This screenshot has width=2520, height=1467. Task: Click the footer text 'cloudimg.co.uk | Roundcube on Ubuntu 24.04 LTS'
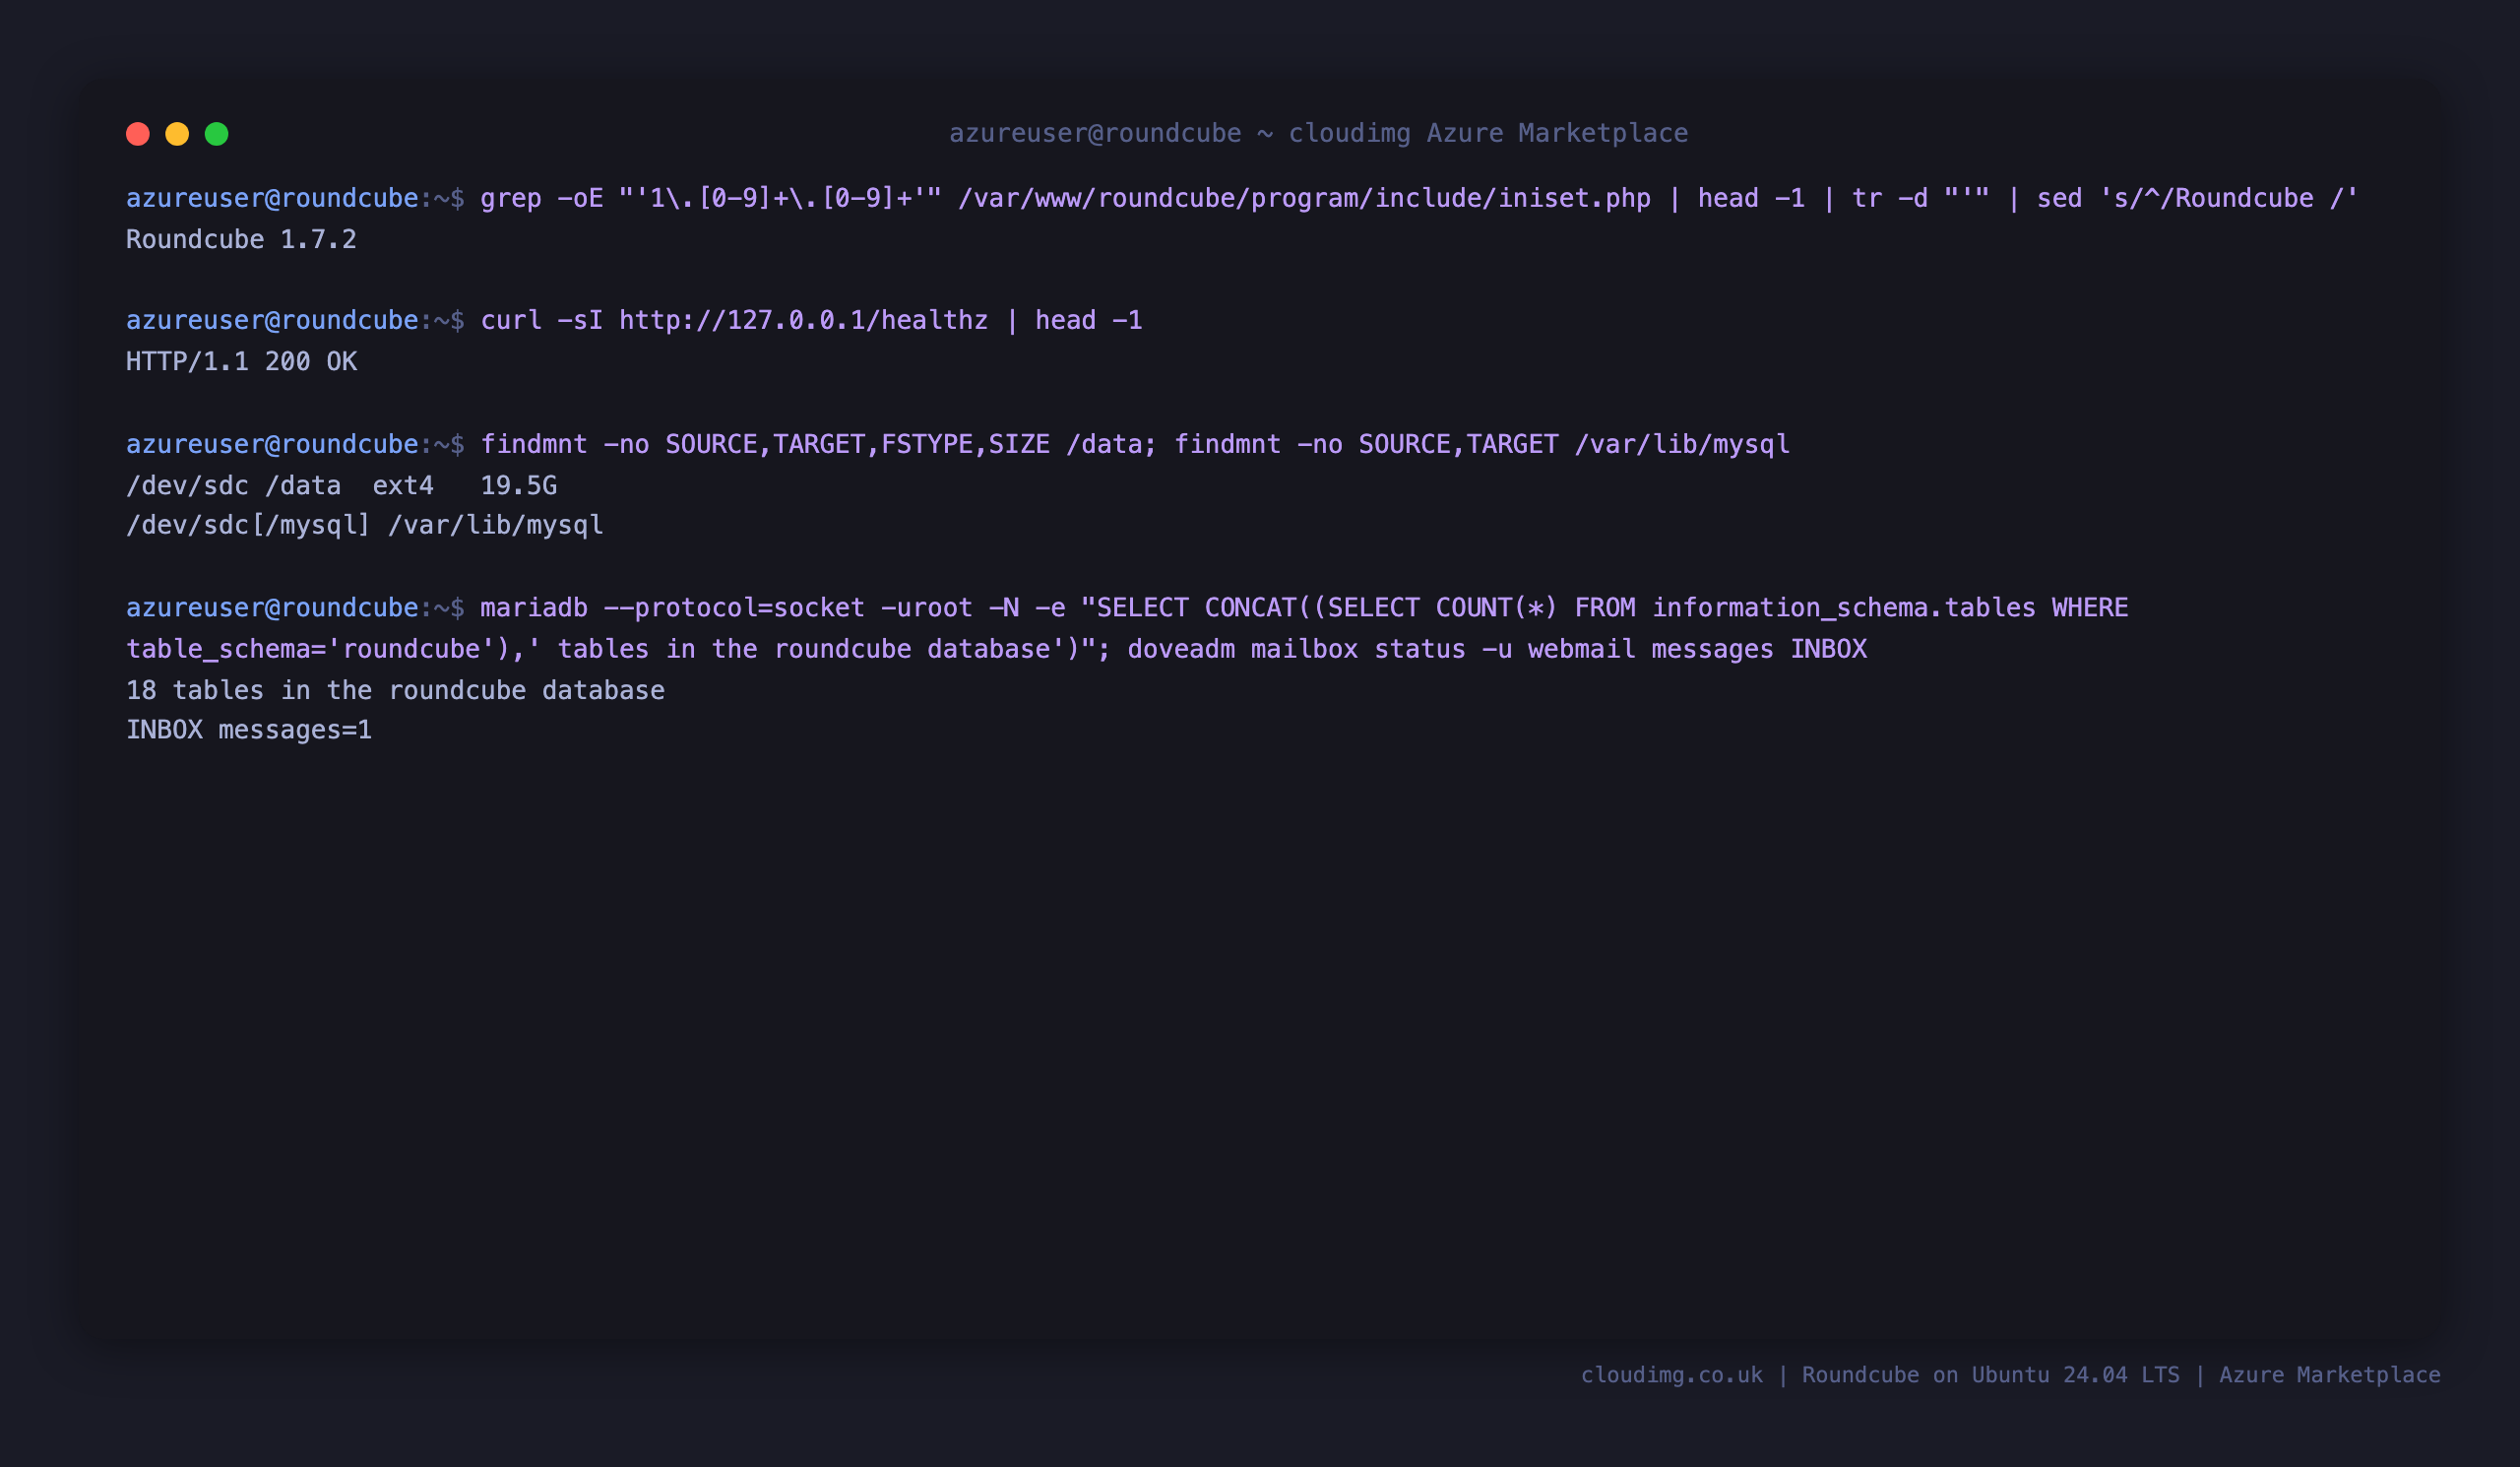(x=1880, y=1375)
